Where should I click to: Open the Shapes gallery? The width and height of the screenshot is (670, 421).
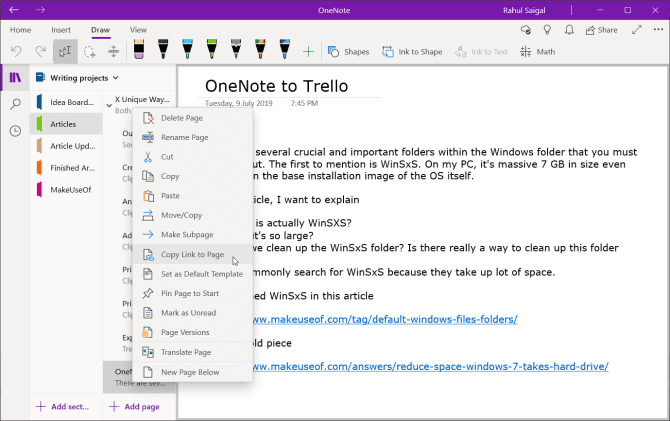348,52
